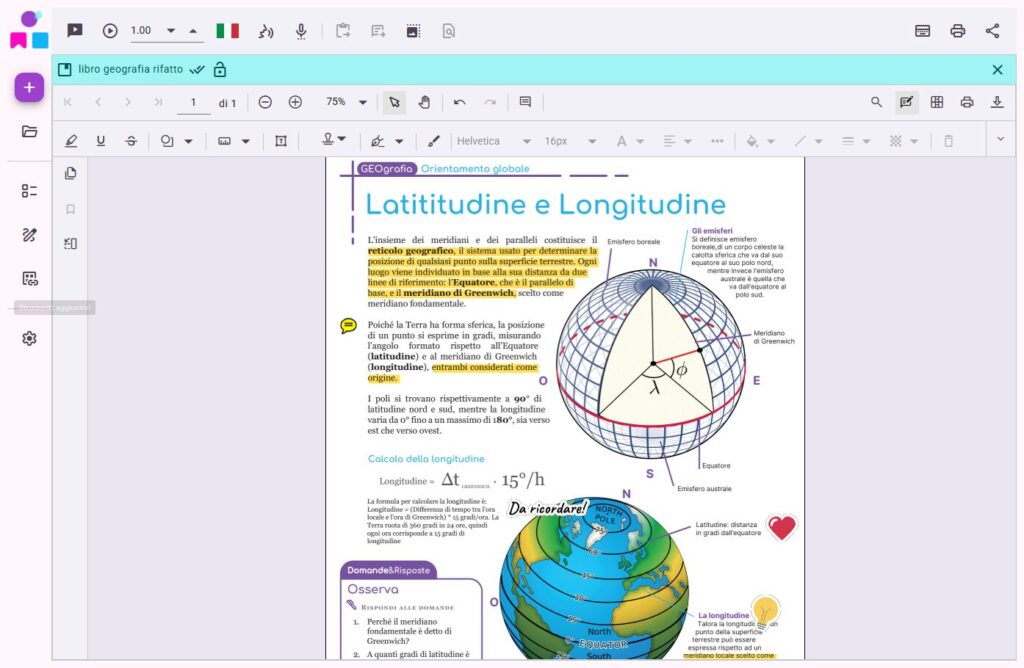Click the share icon at top right

click(992, 31)
